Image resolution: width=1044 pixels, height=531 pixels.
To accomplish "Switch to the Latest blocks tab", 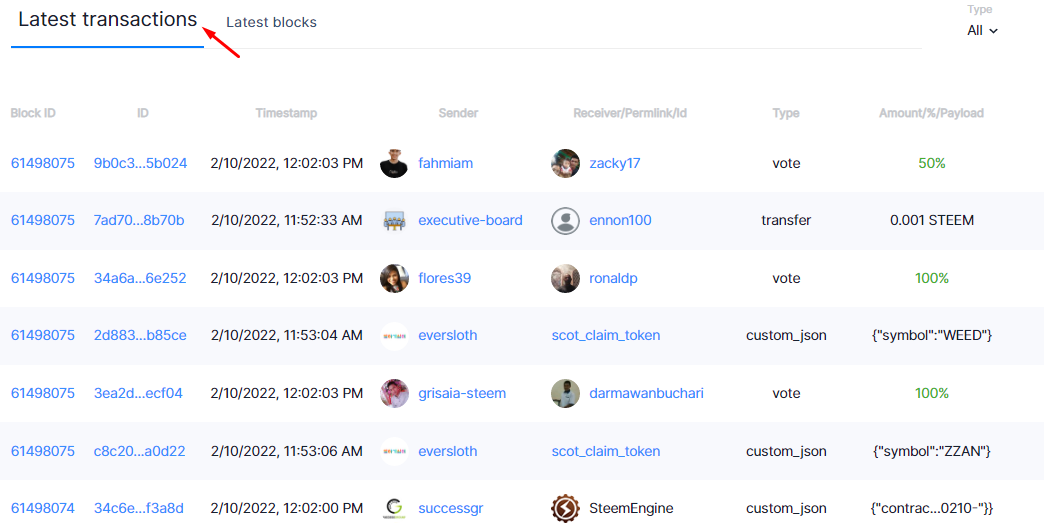I will 271,22.
